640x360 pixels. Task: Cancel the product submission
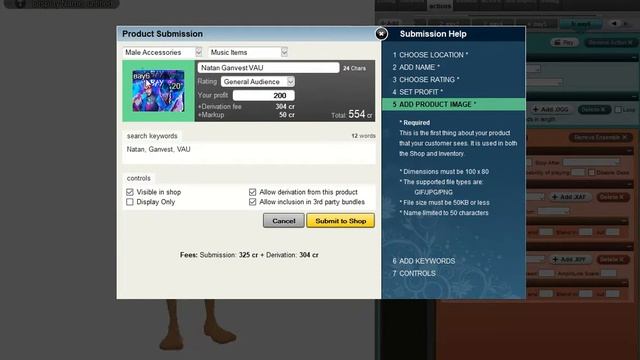284,221
